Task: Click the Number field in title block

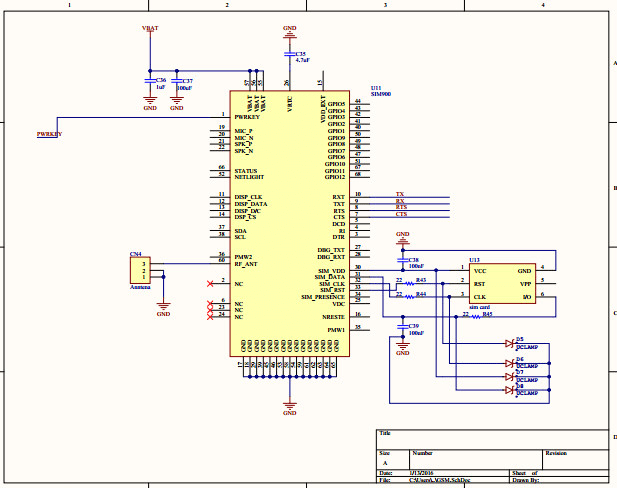Action: pos(476,459)
